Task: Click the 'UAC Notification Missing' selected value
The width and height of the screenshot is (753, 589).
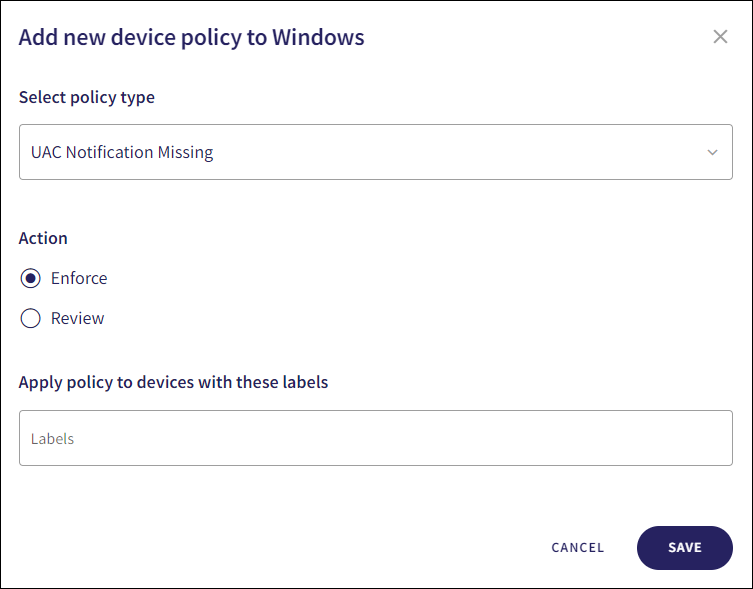Action: (122, 153)
